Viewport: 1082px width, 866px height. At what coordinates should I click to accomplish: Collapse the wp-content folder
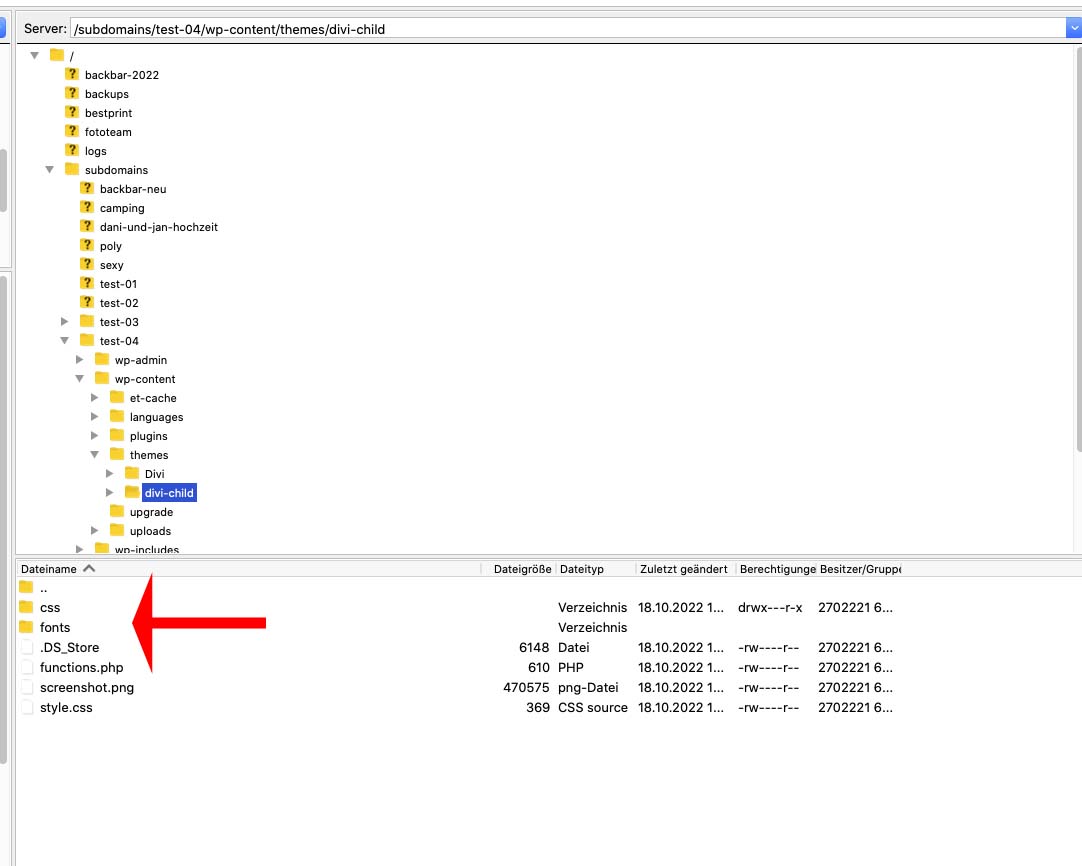(x=80, y=379)
